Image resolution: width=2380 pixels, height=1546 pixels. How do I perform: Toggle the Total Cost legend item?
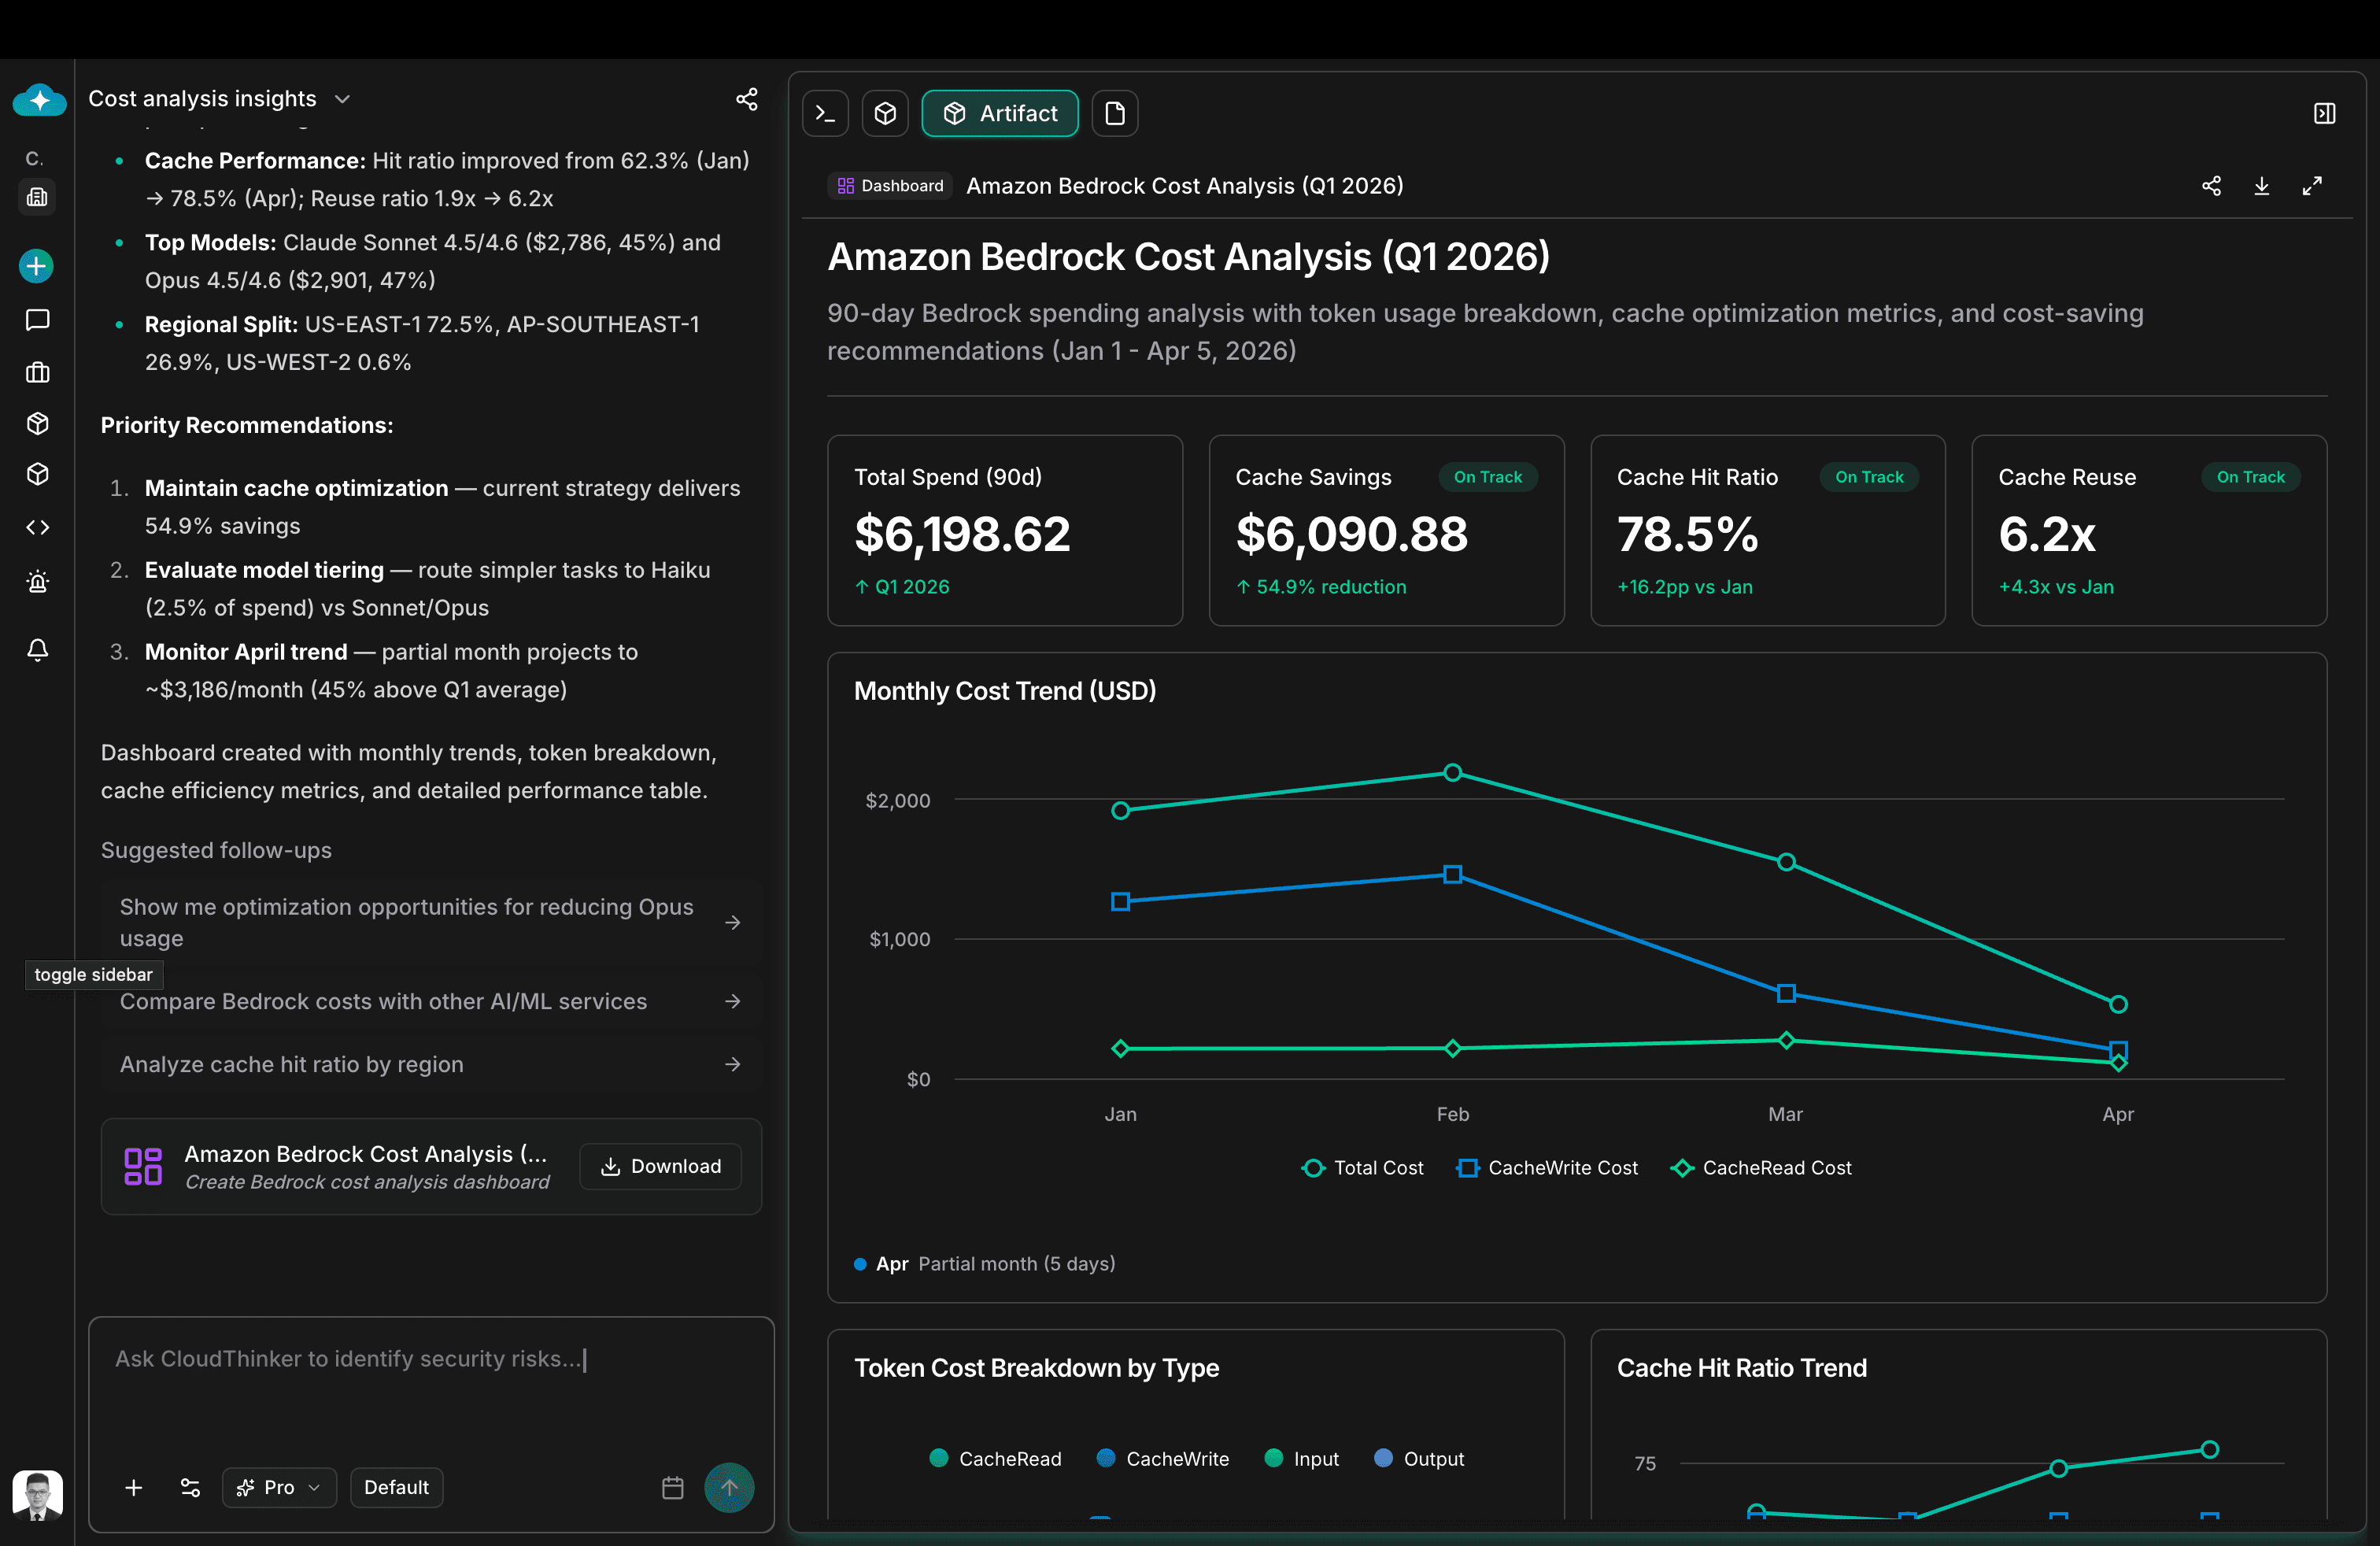[1362, 1167]
